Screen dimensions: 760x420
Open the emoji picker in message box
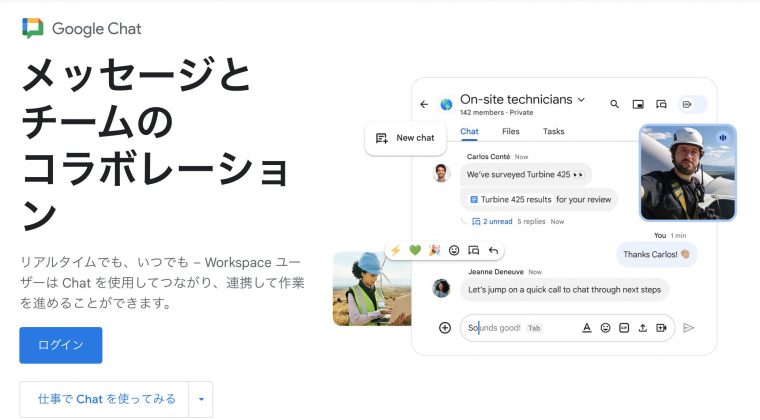(605, 327)
